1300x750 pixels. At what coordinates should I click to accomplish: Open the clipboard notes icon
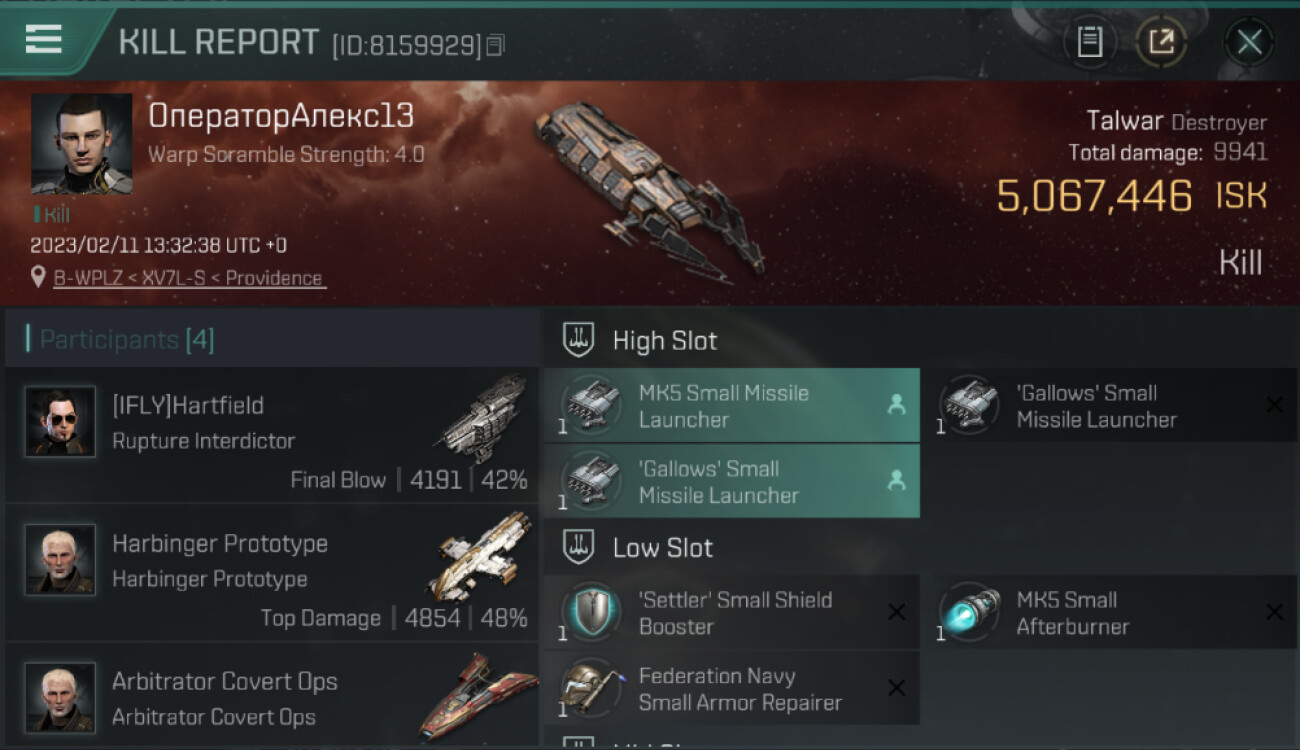[x=1089, y=42]
